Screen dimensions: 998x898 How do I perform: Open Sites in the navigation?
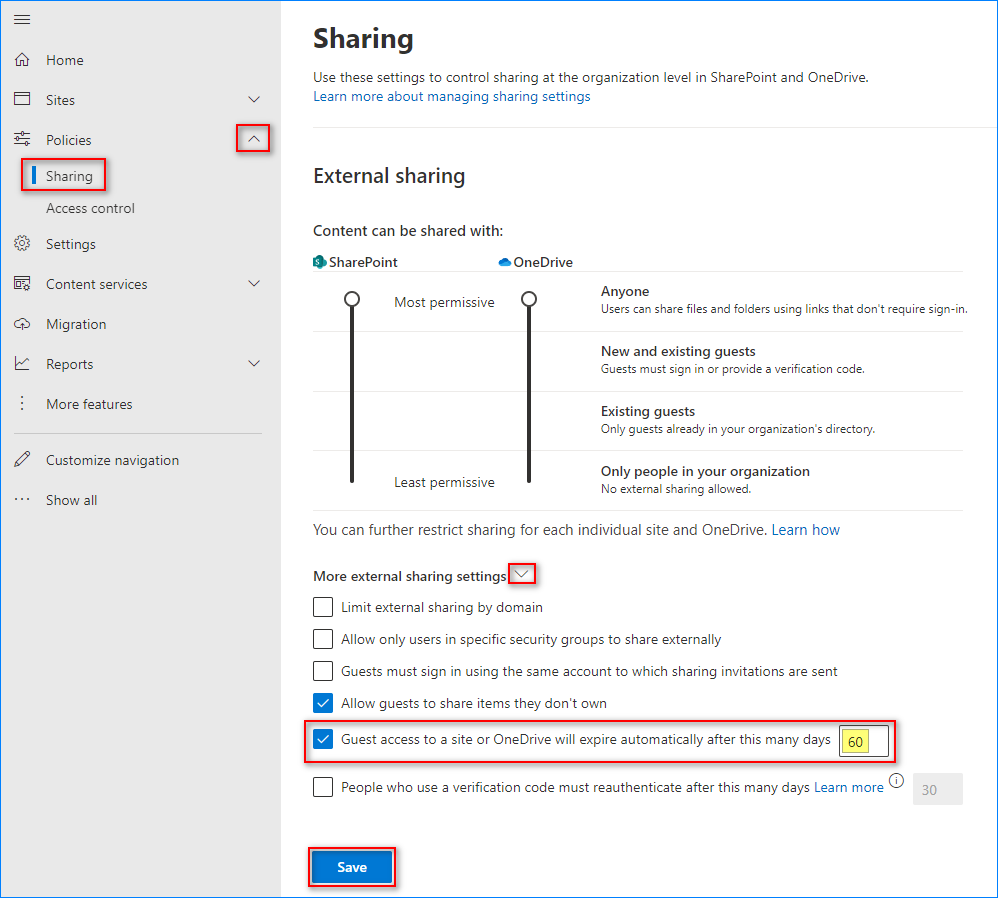pyautogui.click(x=60, y=100)
